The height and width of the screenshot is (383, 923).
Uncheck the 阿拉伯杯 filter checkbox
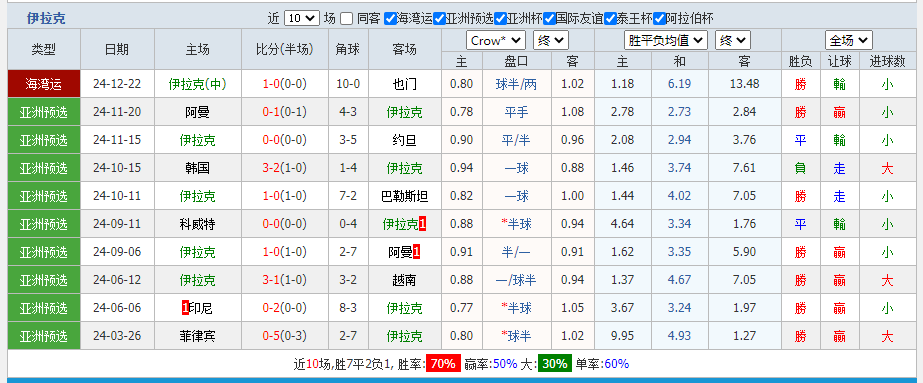pos(659,18)
